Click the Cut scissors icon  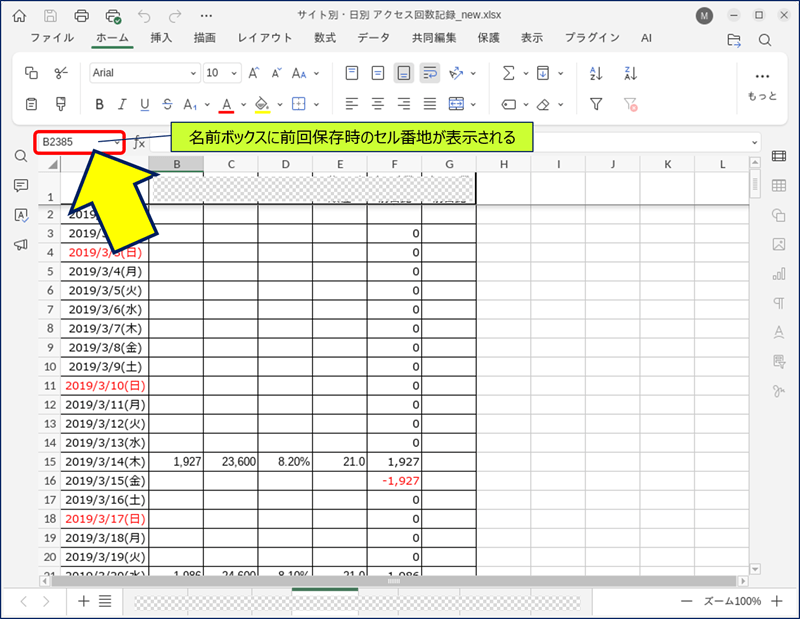[60, 73]
